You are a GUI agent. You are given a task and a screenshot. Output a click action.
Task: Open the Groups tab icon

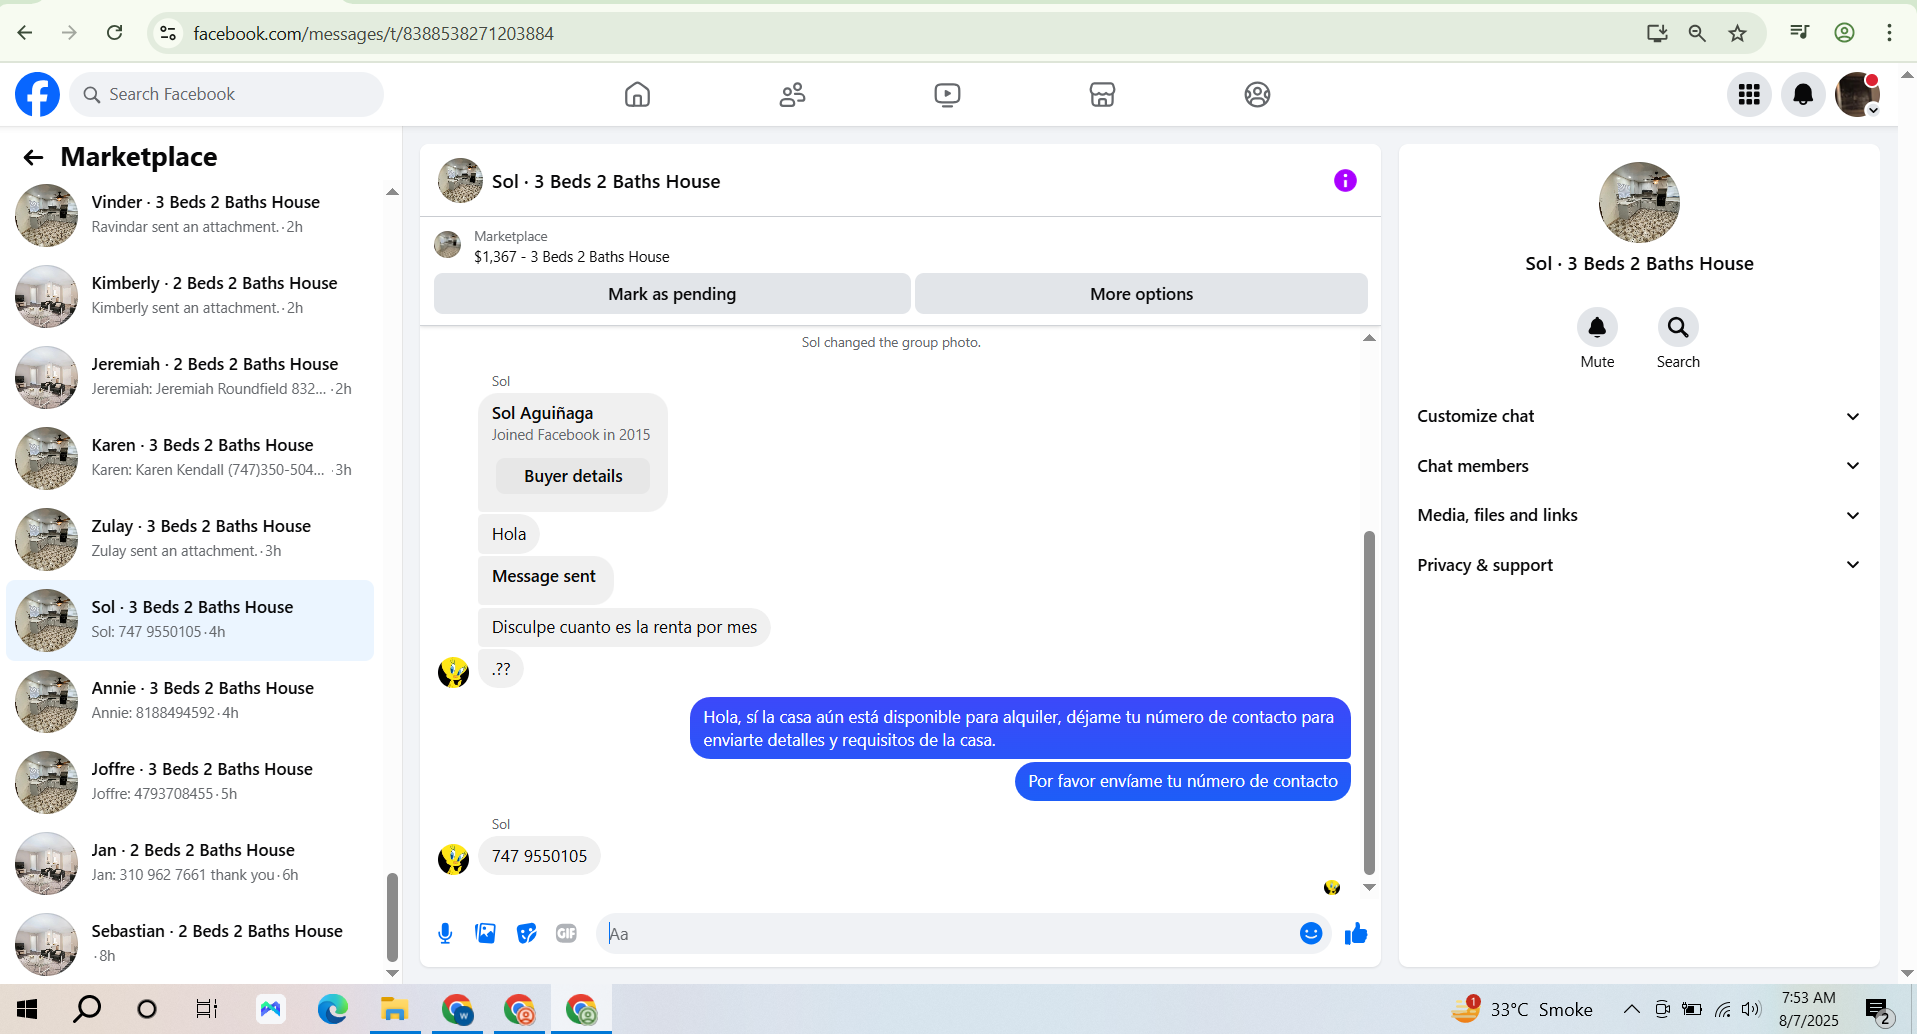tap(1257, 94)
